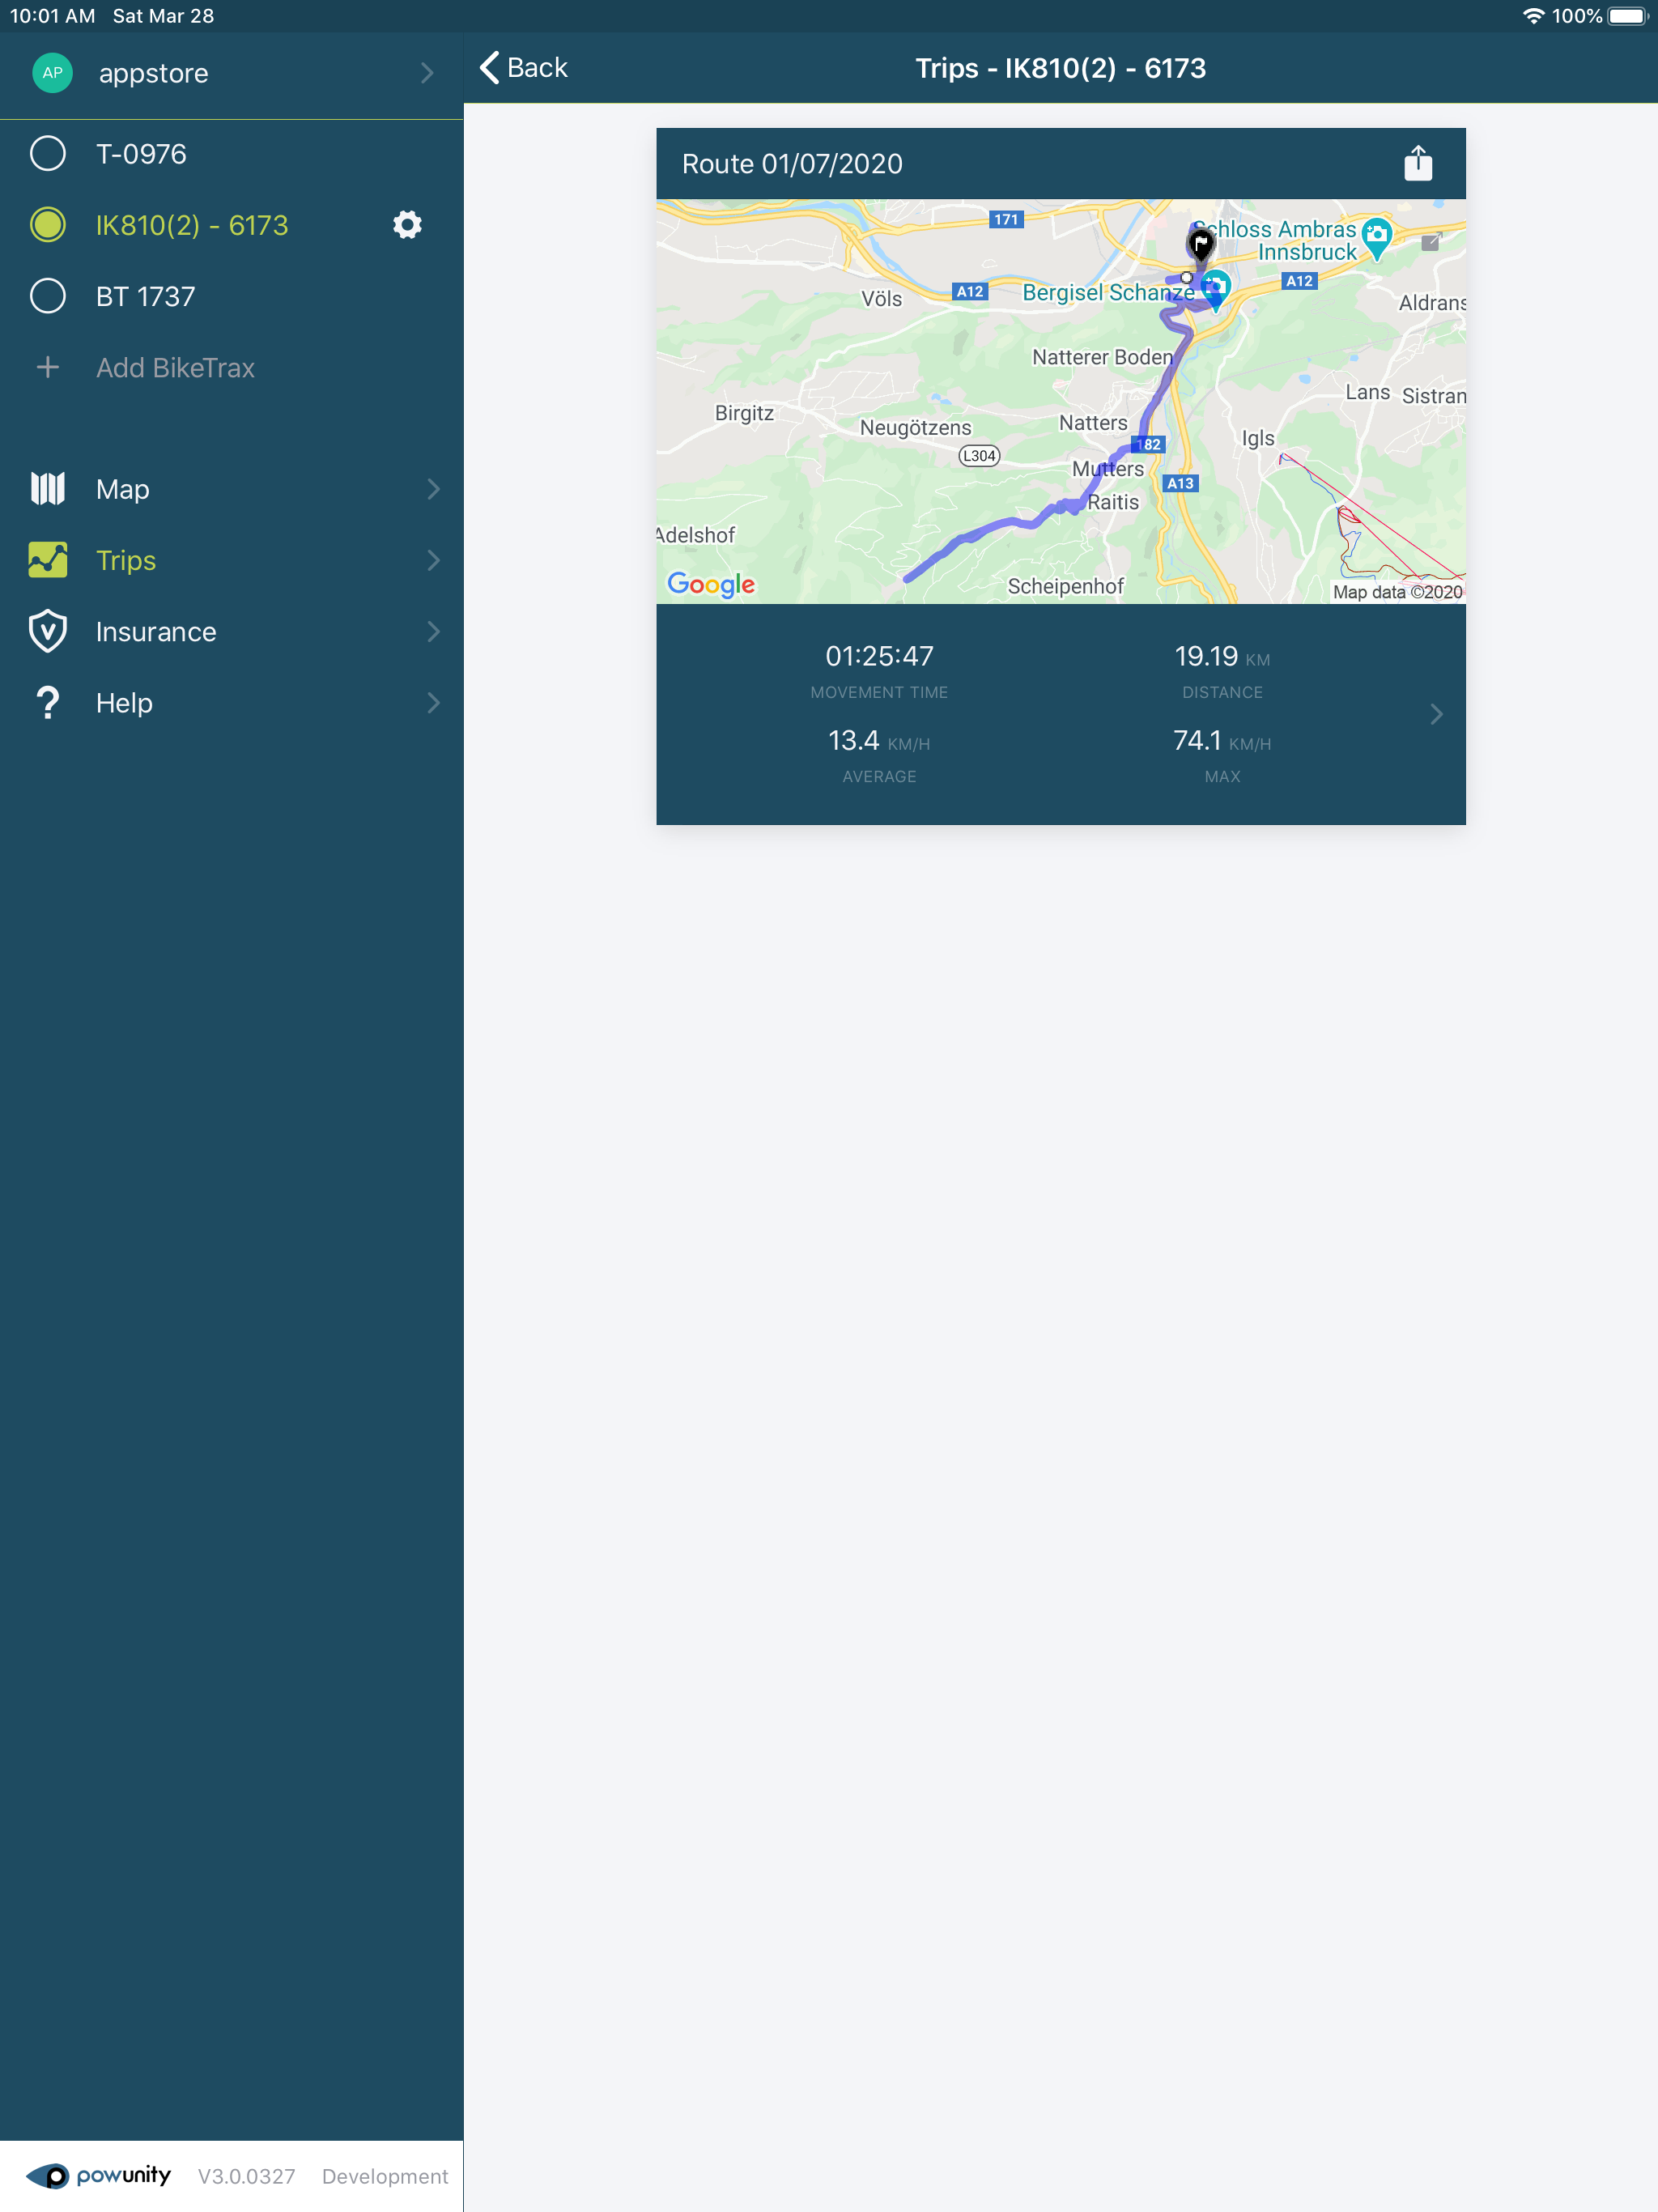
Task: Click the Trips chart icon
Action: click(x=48, y=560)
